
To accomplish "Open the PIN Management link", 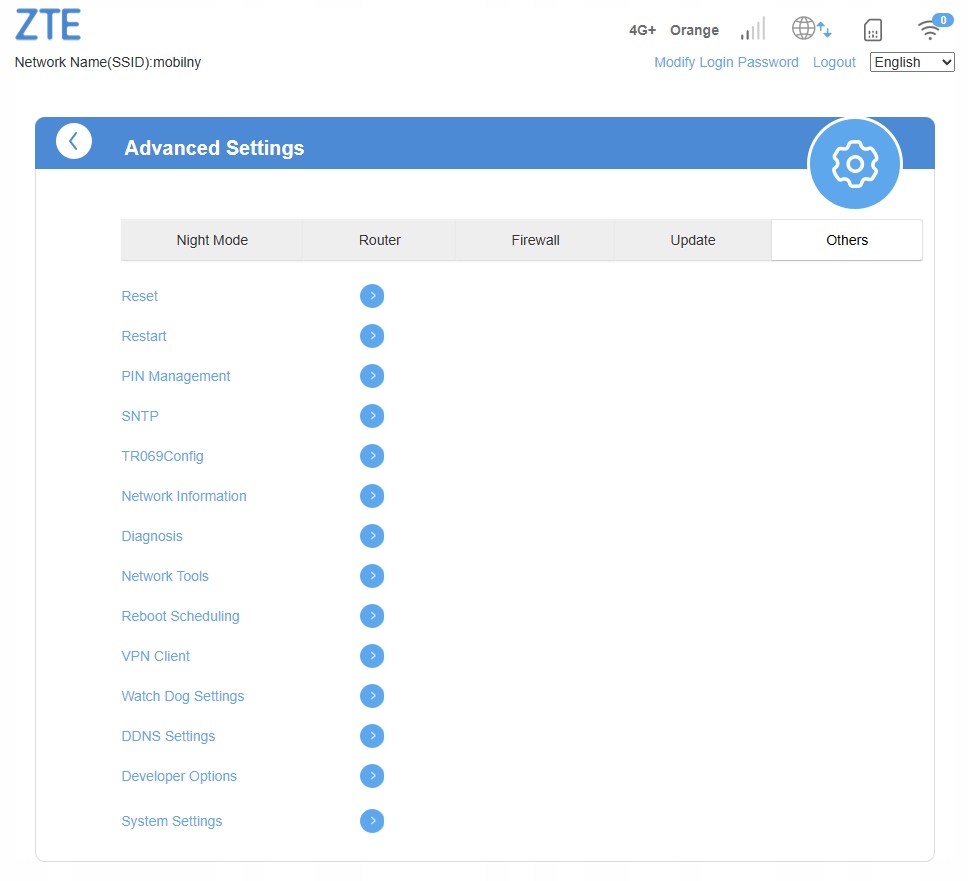I will [176, 376].
